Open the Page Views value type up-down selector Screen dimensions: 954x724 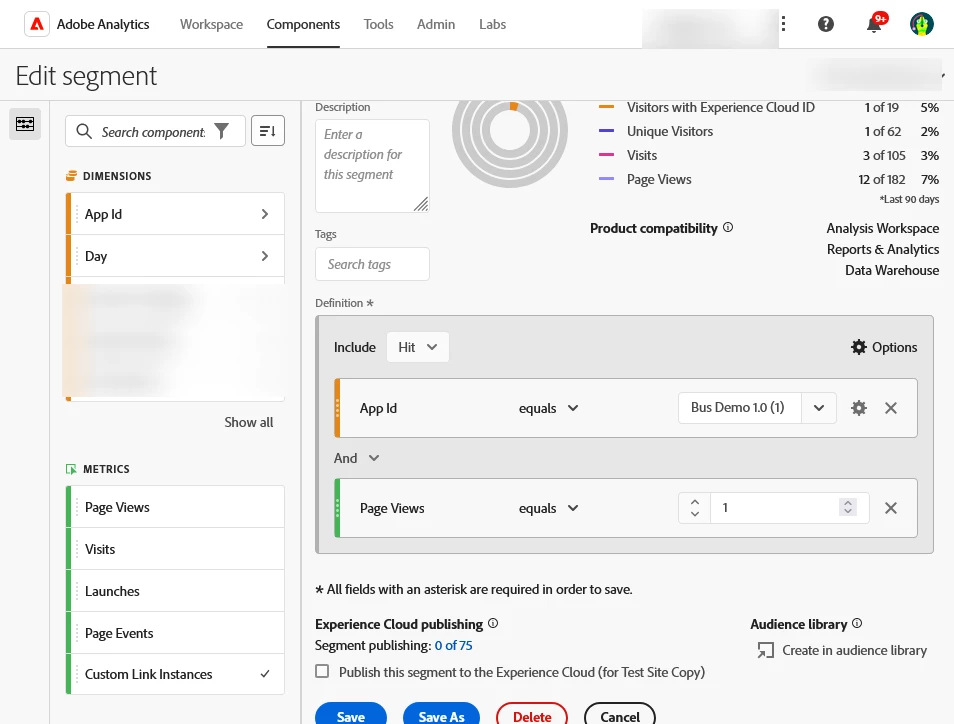pyautogui.click(x=695, y=508)
